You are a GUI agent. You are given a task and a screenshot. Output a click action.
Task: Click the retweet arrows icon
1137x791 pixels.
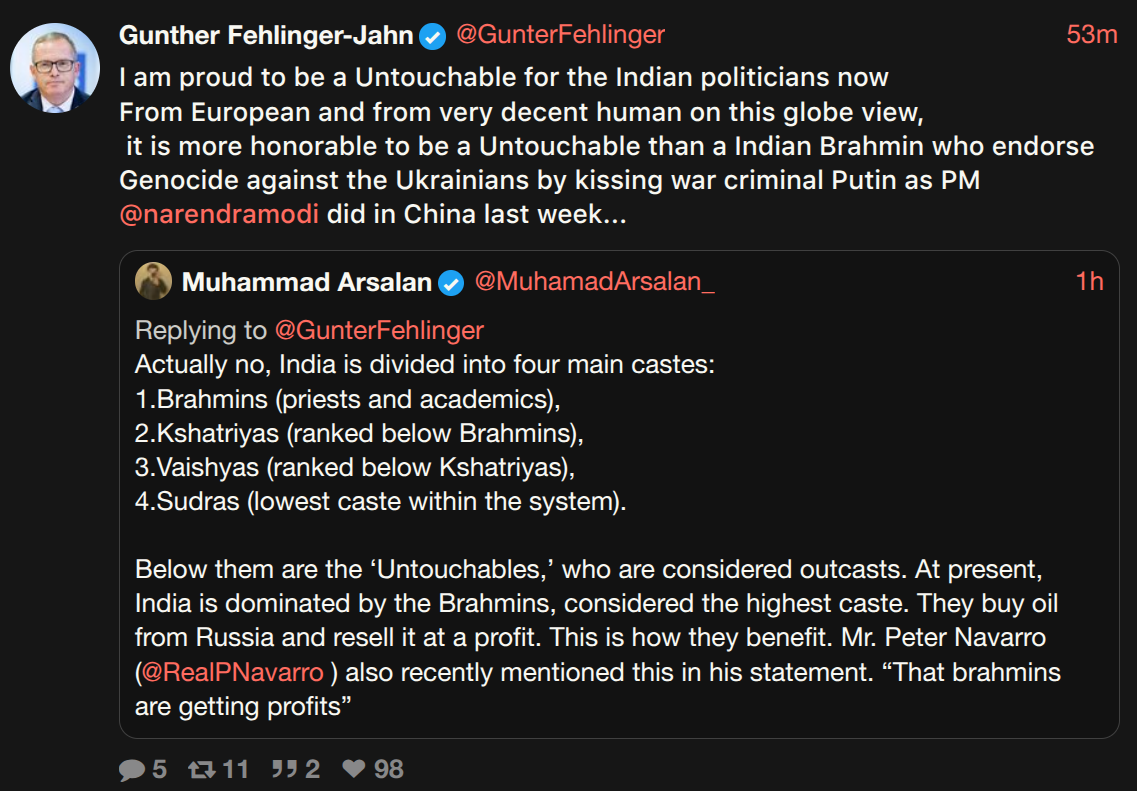click(202, 769)
